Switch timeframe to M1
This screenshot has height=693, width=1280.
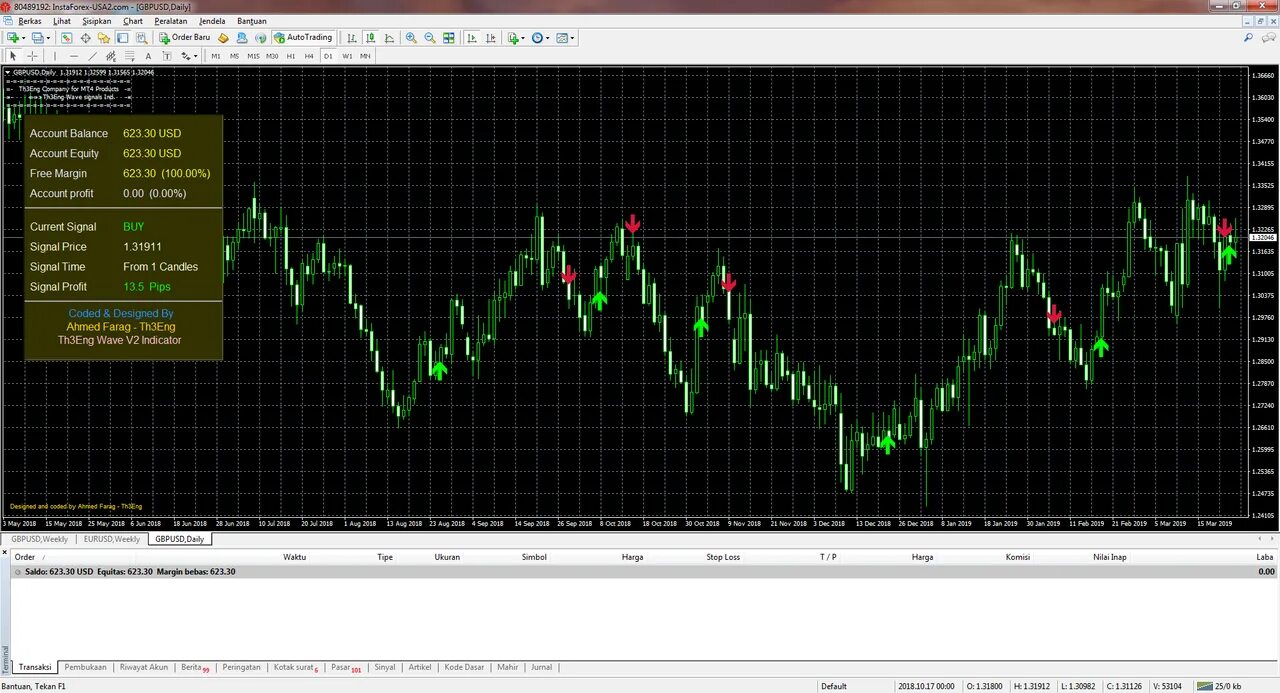pyautogui.click(x=216, y=56)
